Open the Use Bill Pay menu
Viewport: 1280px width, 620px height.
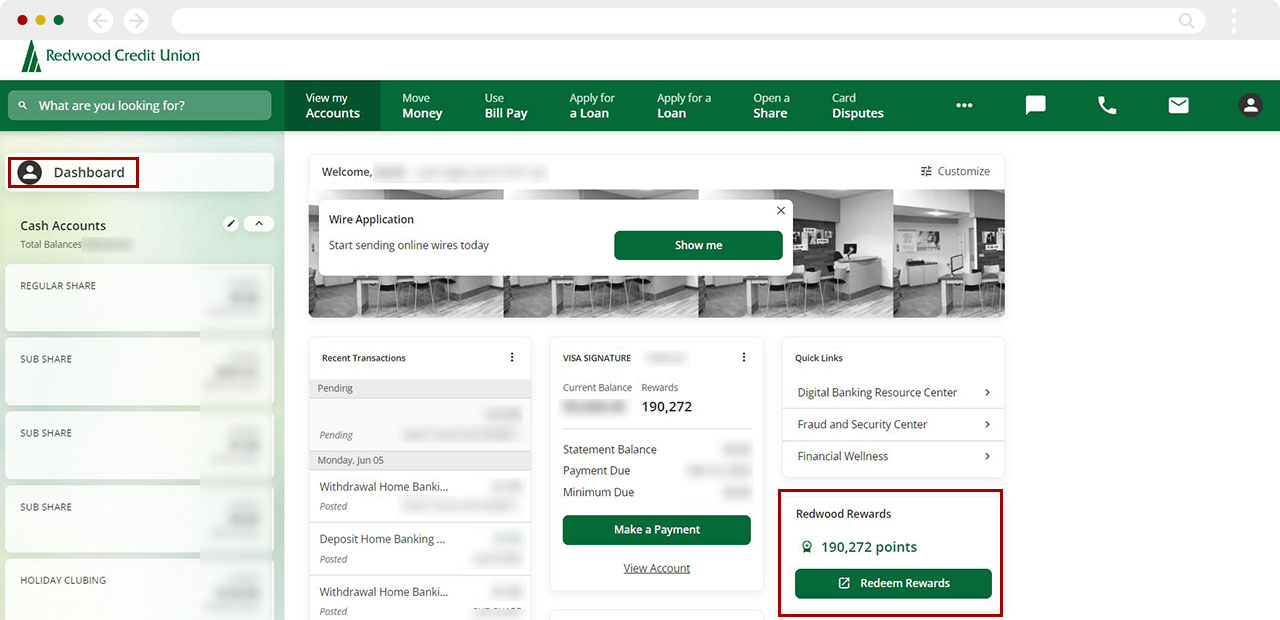506,105
